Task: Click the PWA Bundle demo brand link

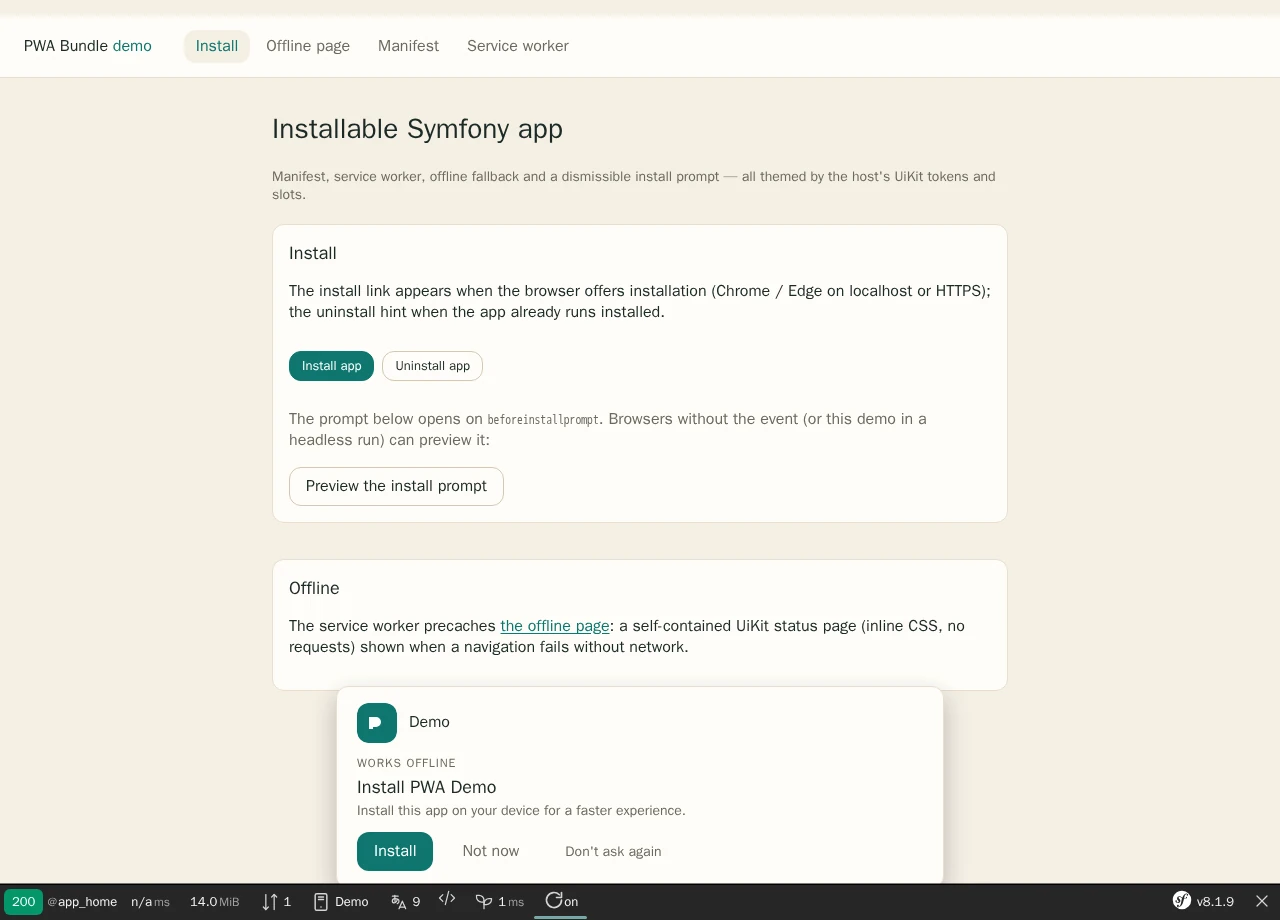Action: click(x=88, y=46)
